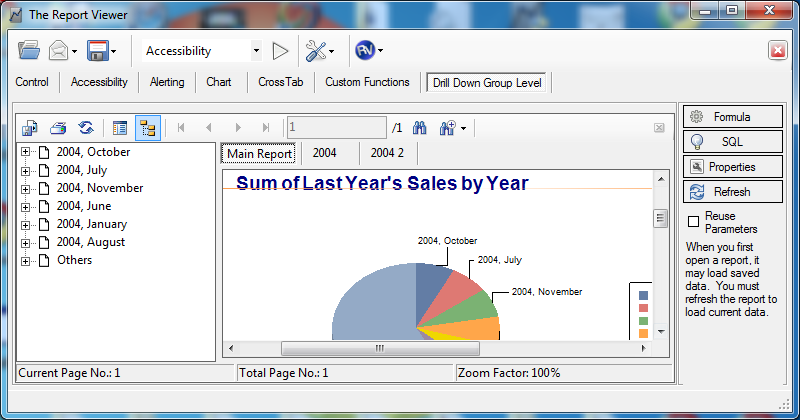Viewport: 800px width, 420px height.
Task: Select Drill Down Group Level tab
Action: (487, 83)
